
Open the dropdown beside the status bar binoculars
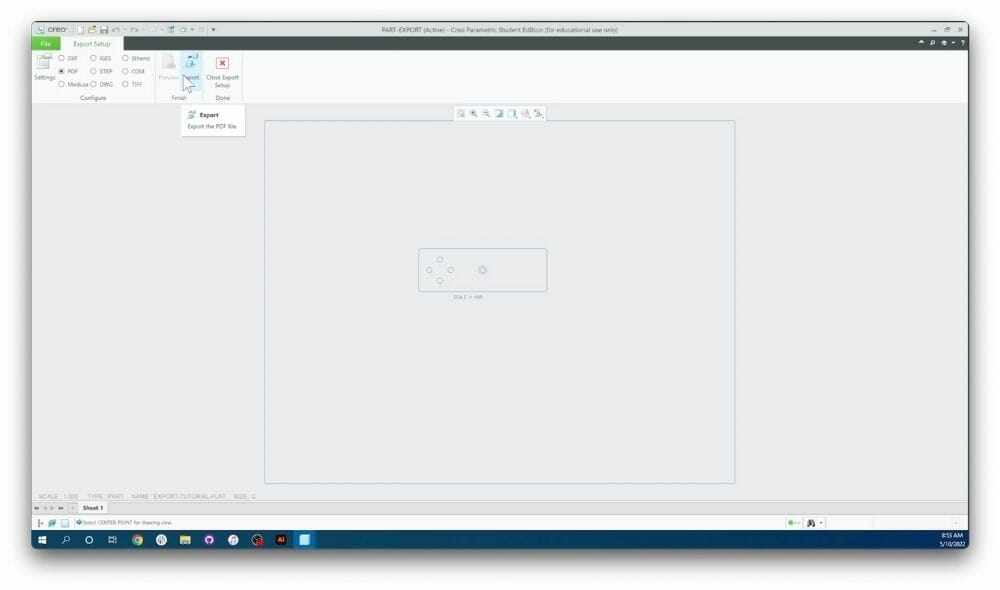pyautogui.click(x=822, y=523)
